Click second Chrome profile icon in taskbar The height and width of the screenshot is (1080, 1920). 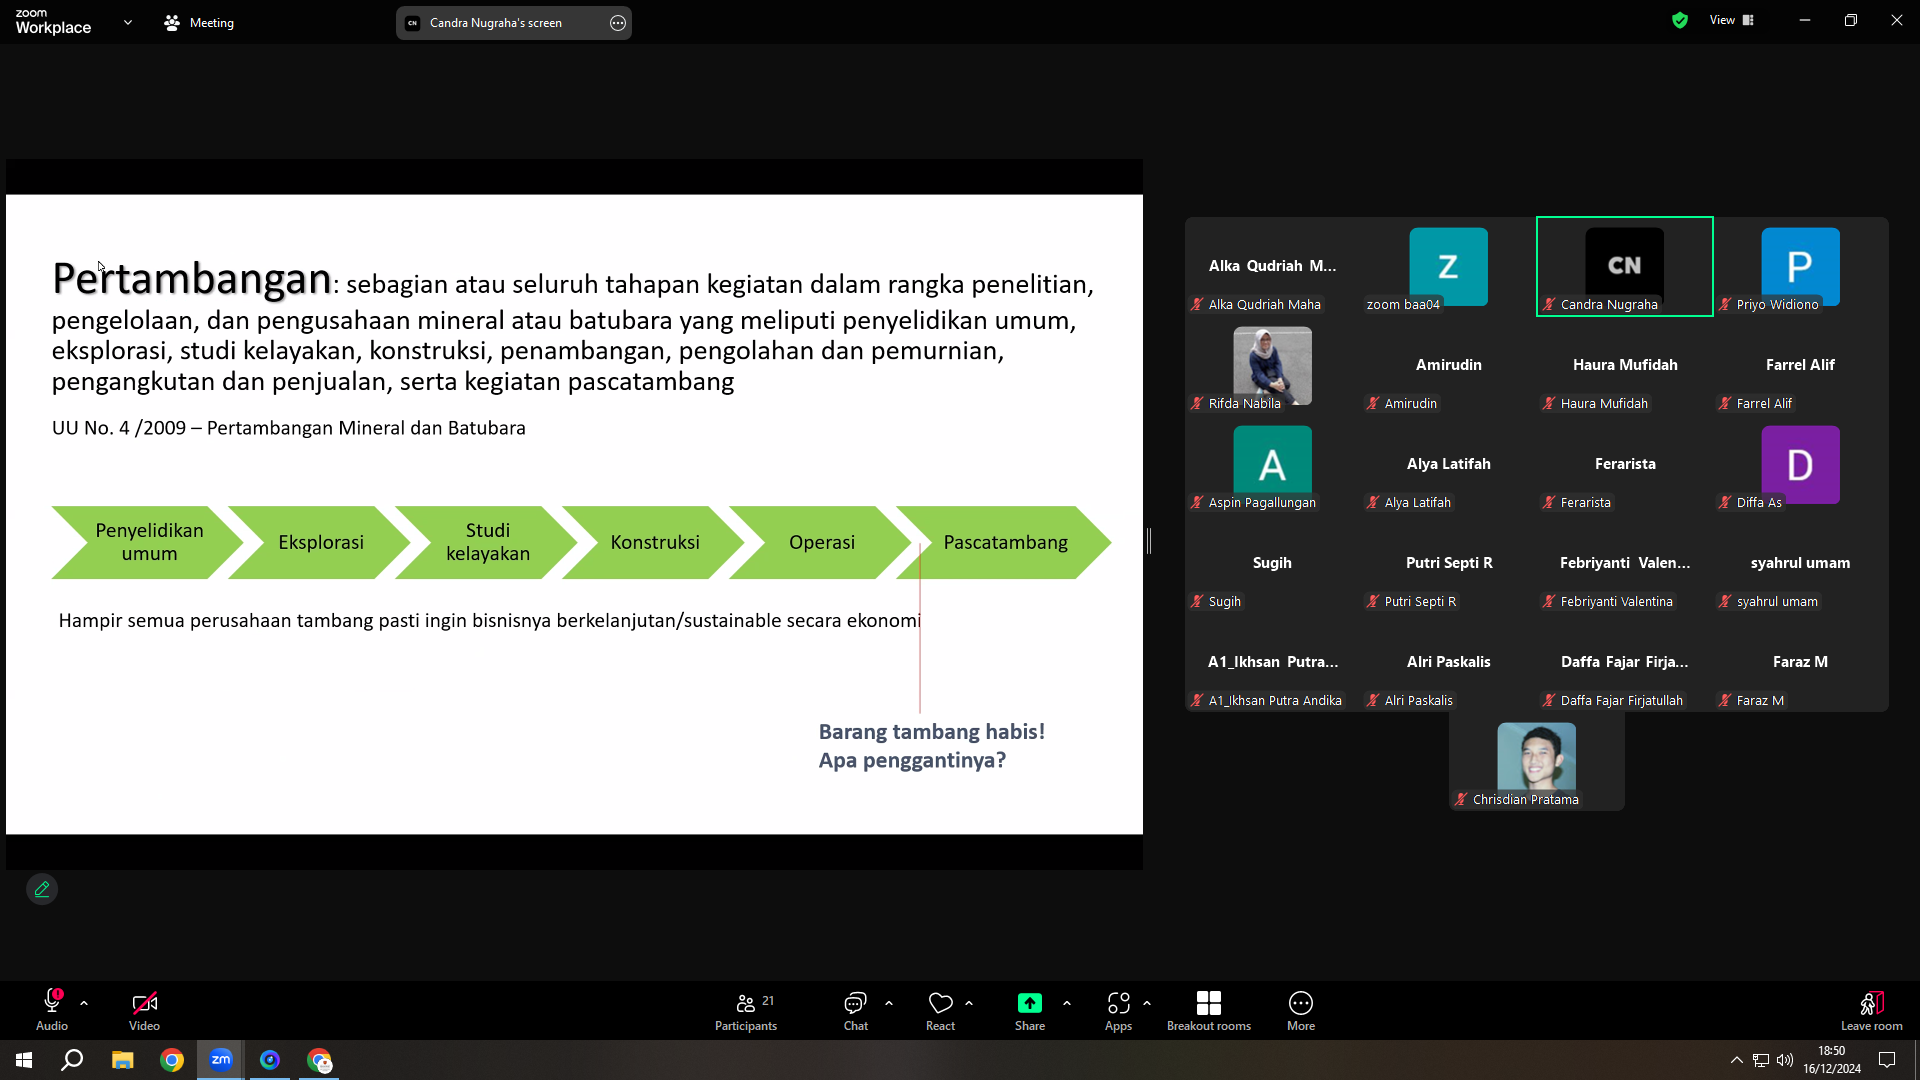point(319,1060)
